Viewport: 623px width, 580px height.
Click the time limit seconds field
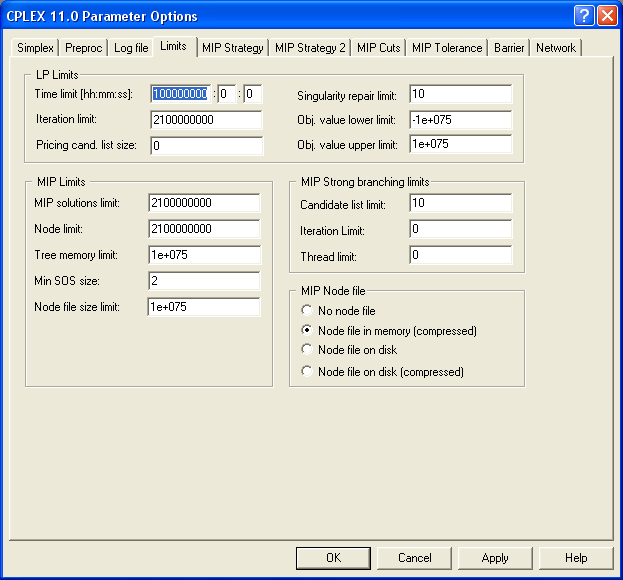point(253,94)
